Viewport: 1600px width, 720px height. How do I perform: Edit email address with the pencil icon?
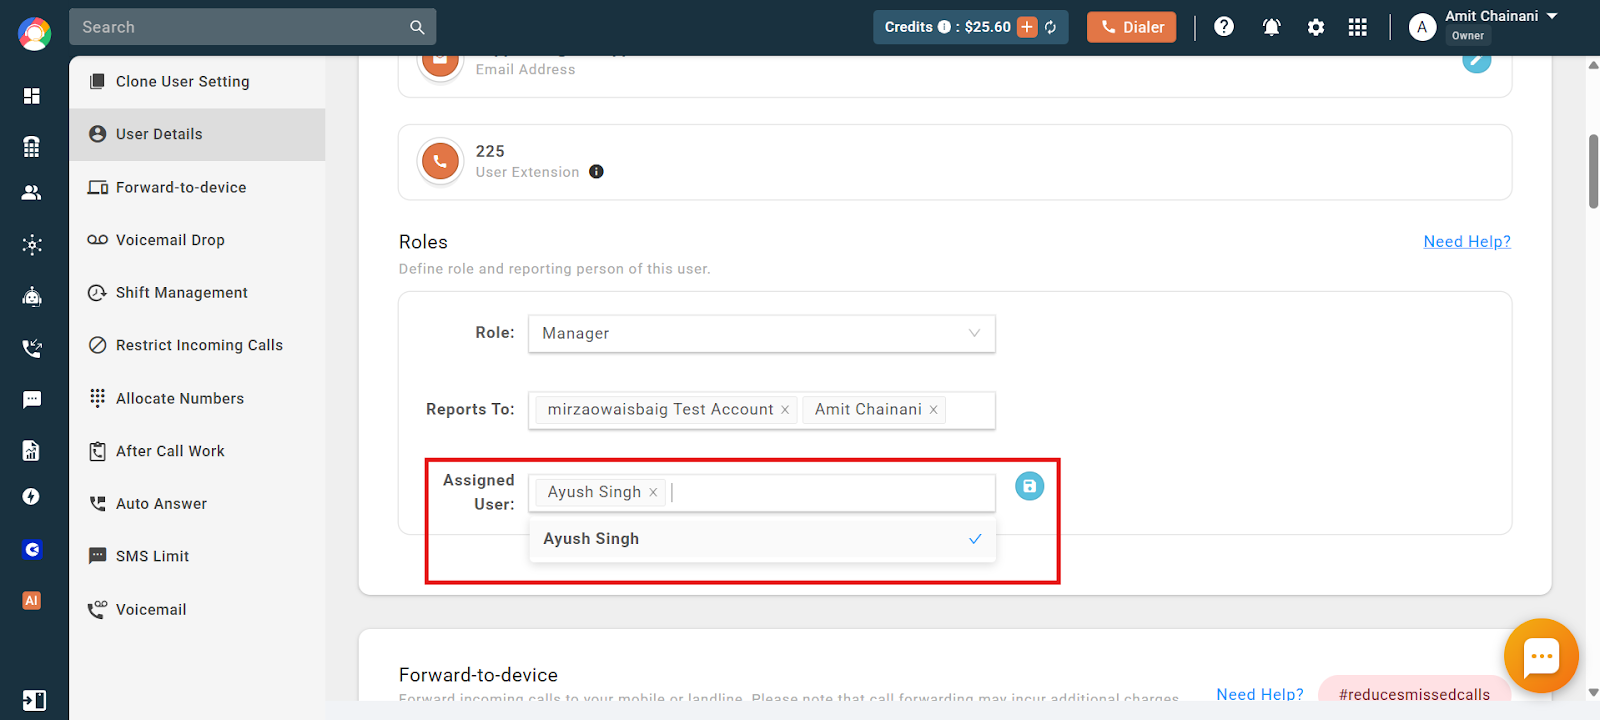point(1476,62)
